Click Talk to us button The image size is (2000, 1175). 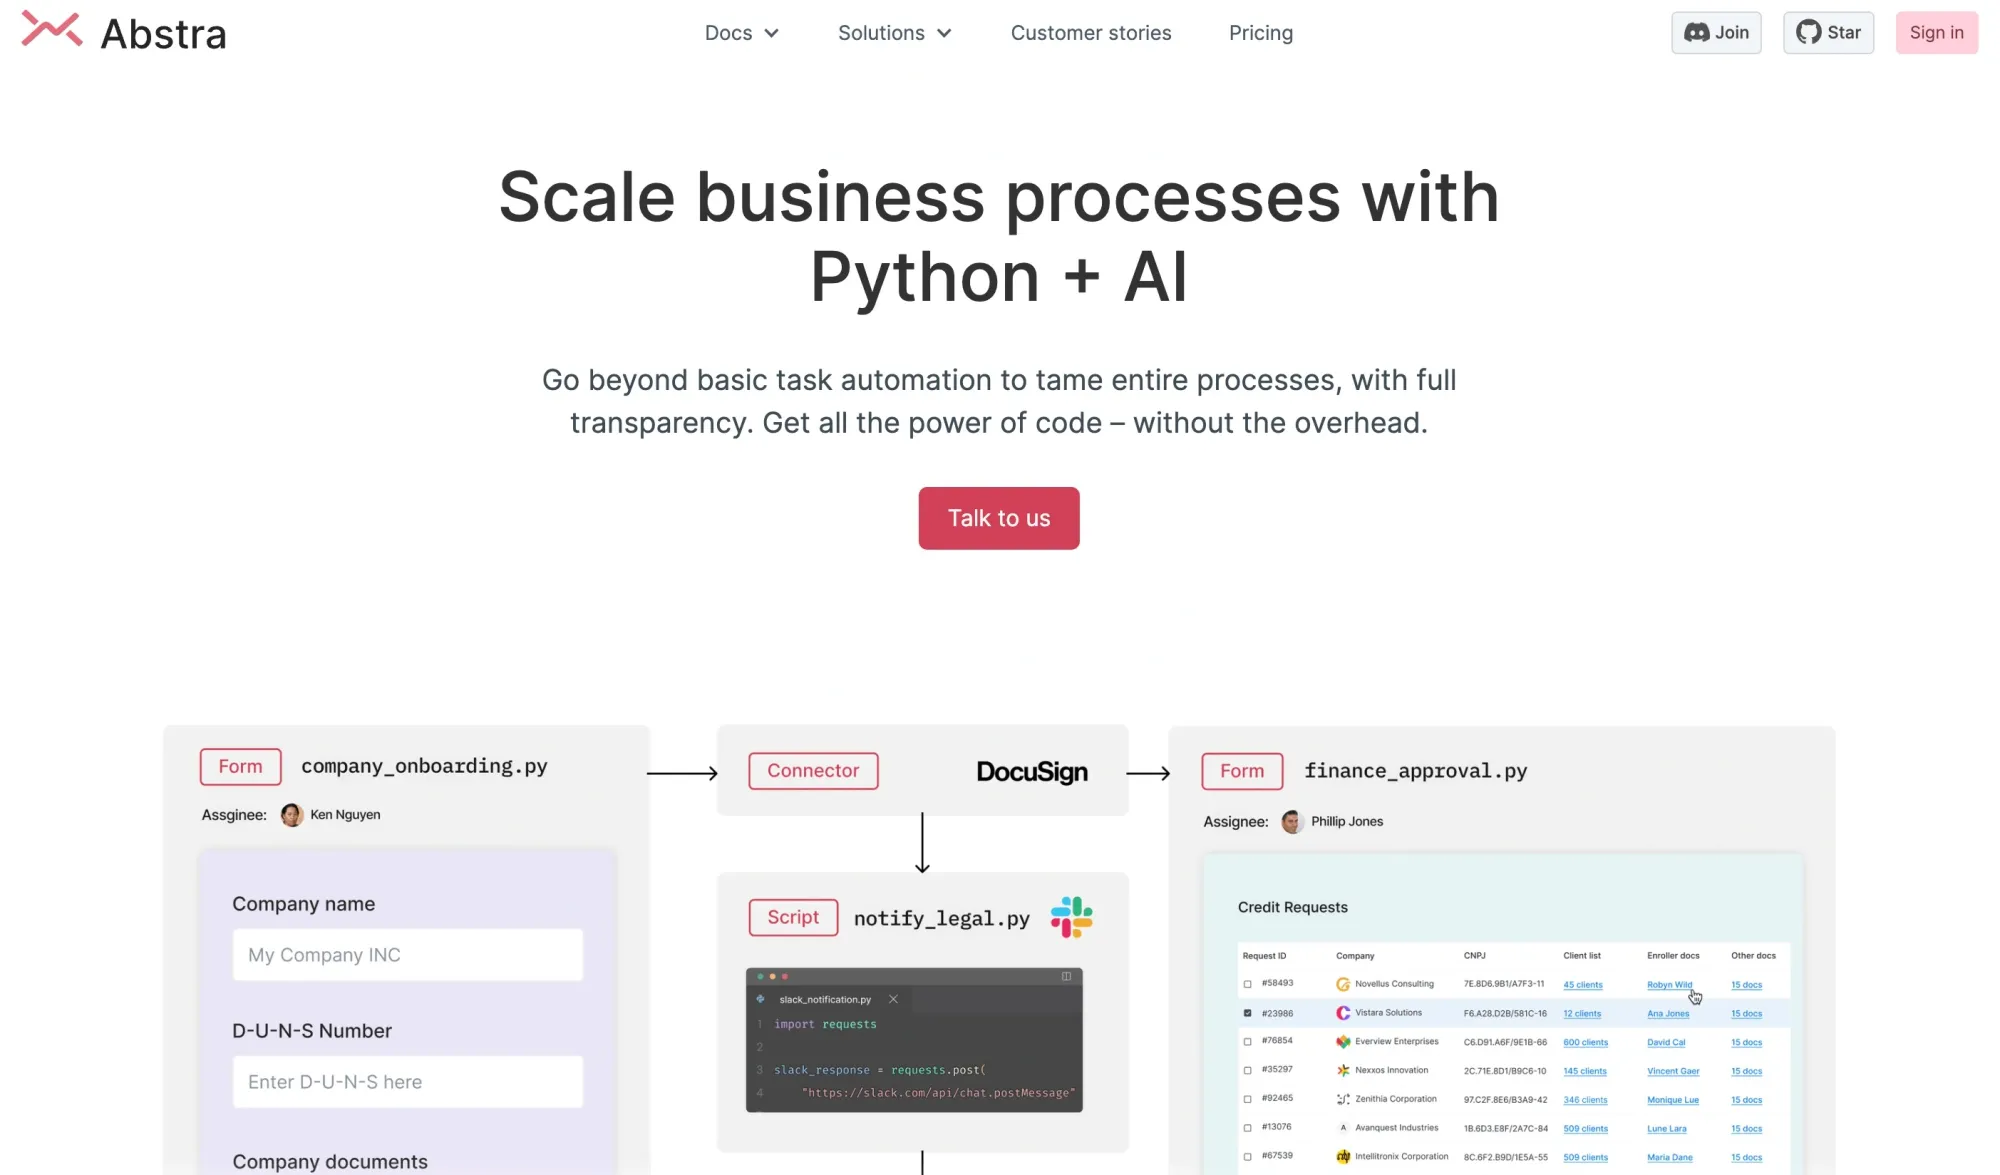[999, 518]
